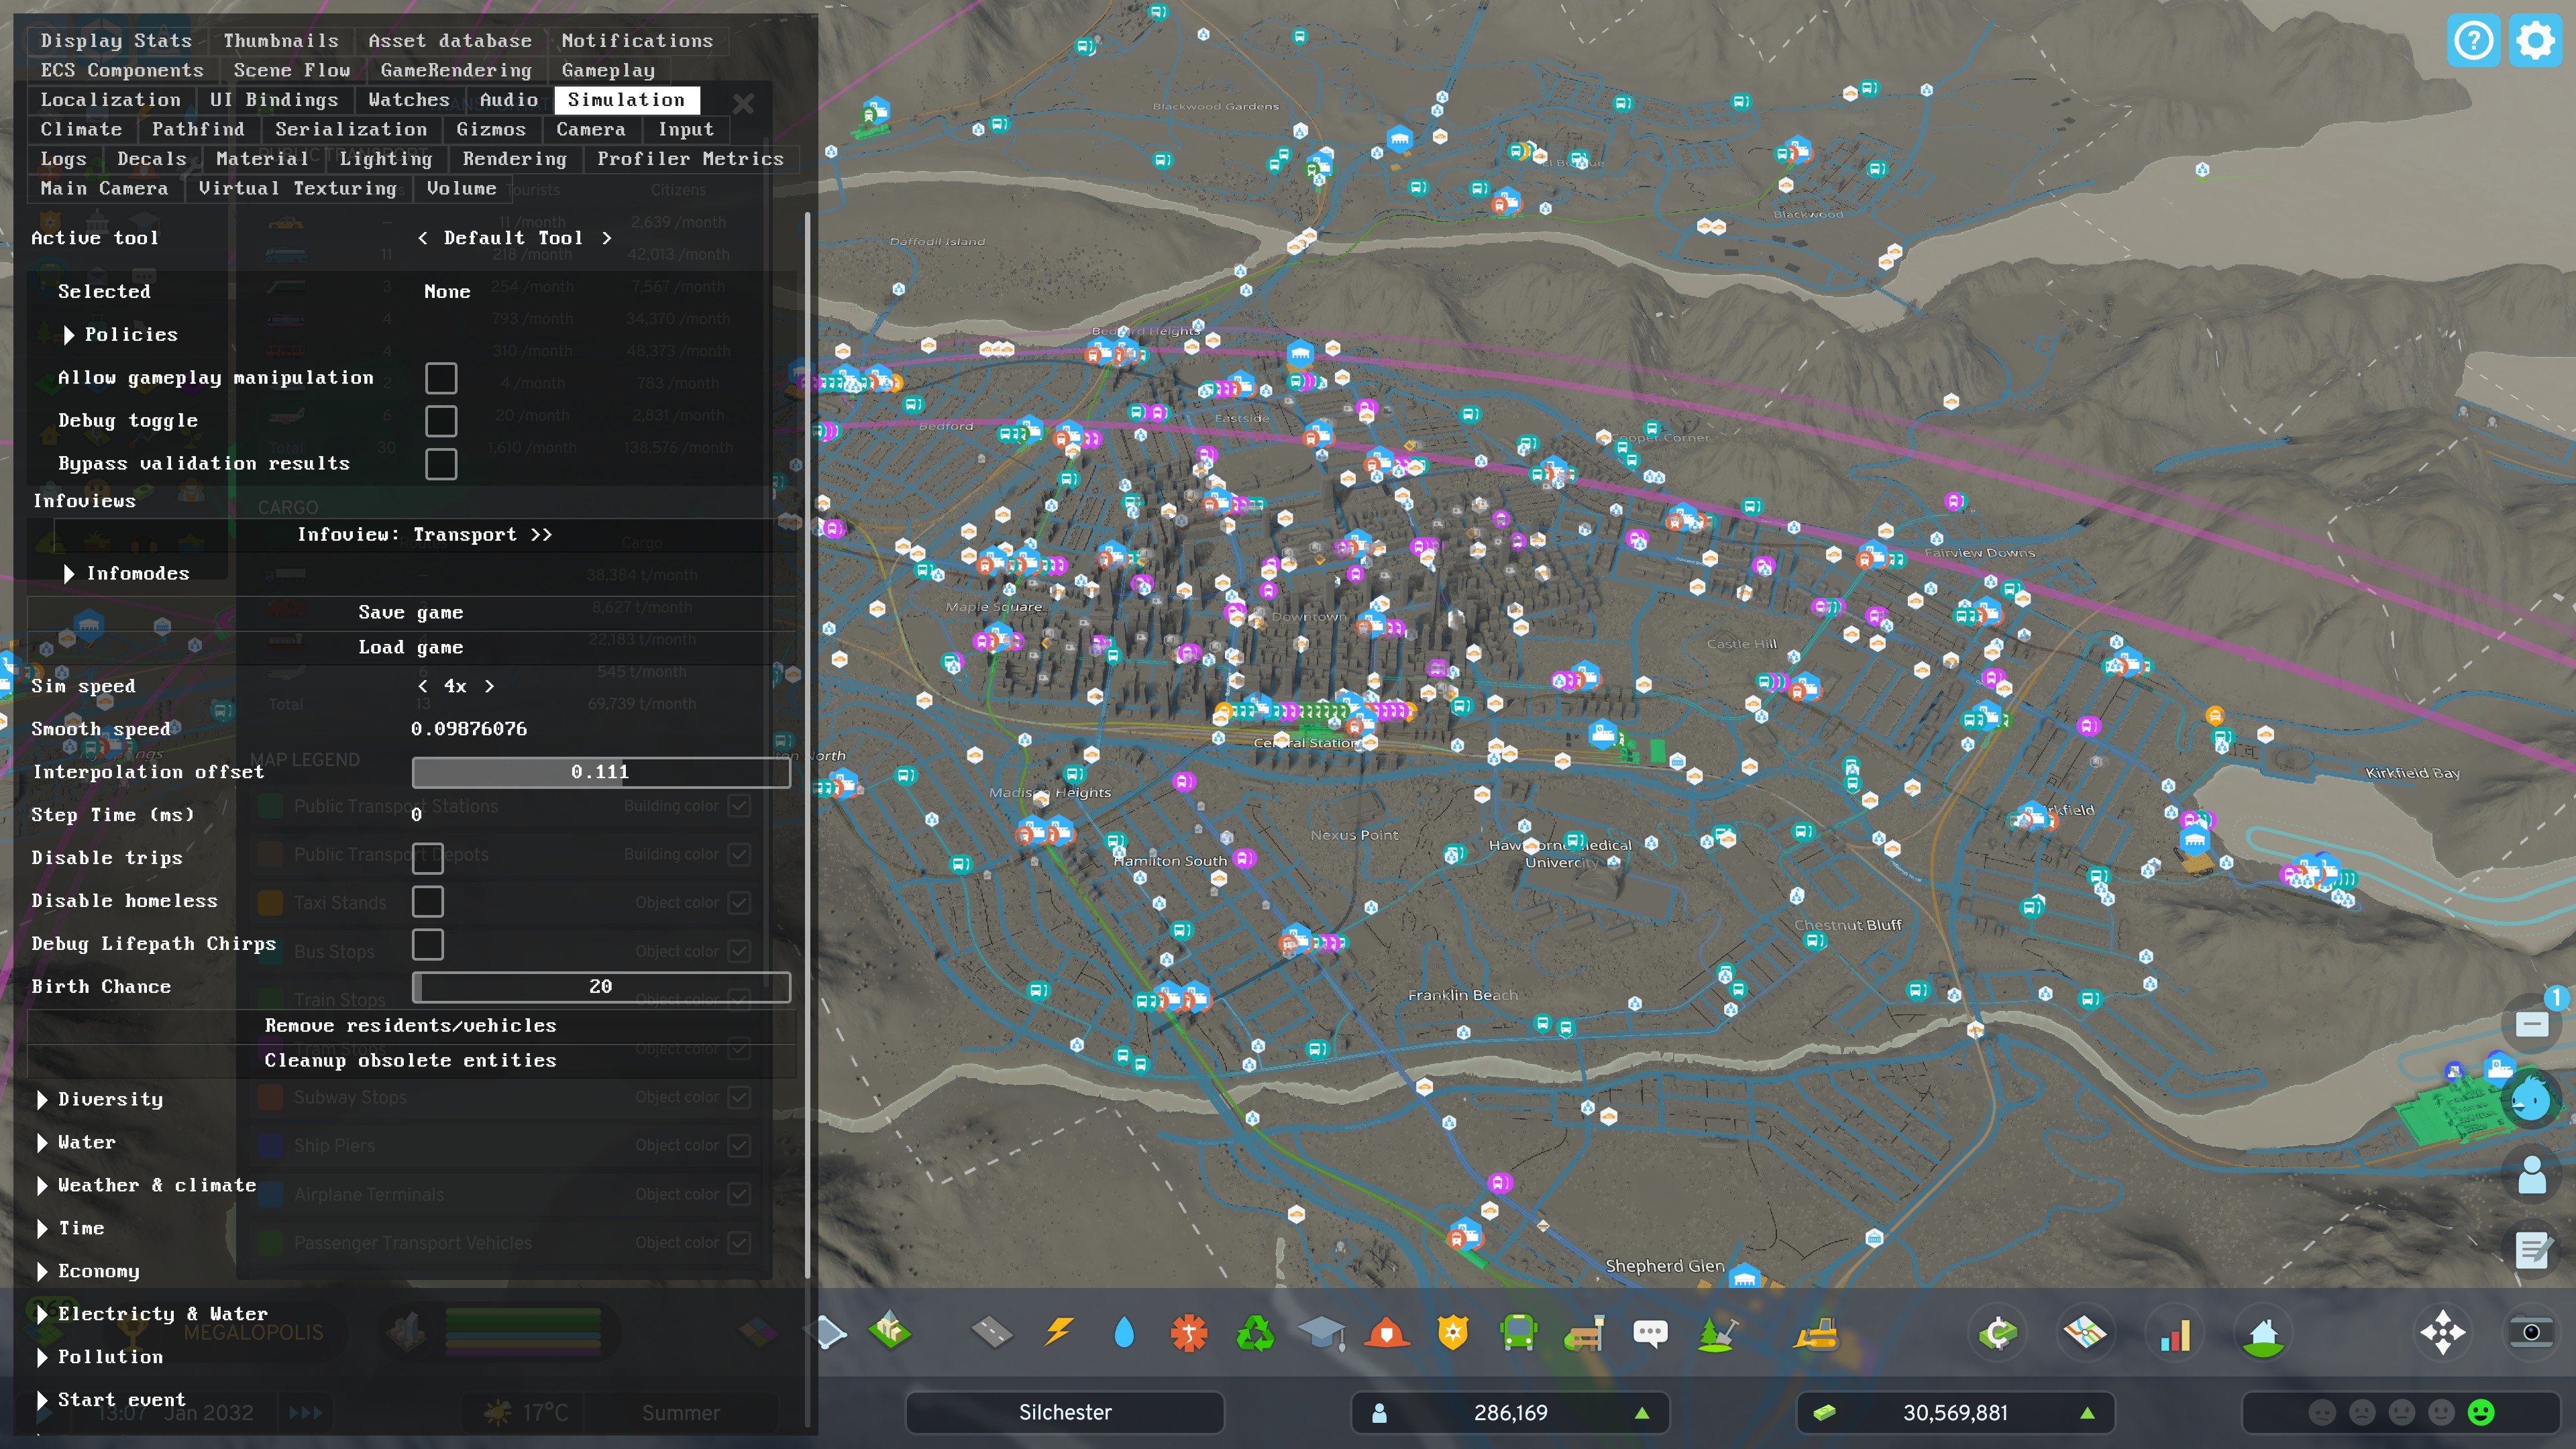Switch to the Gameplay tab

coord(607,70)
